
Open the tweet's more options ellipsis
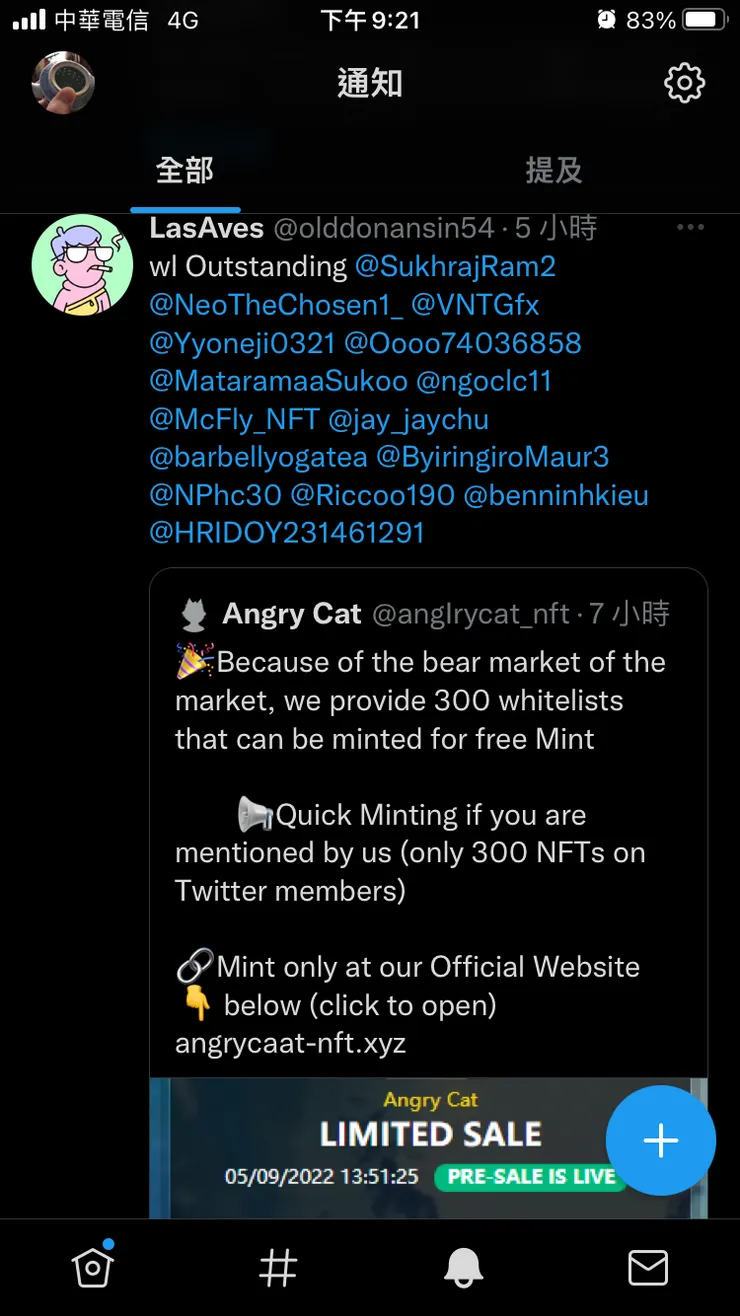click(x=690, y=228)
